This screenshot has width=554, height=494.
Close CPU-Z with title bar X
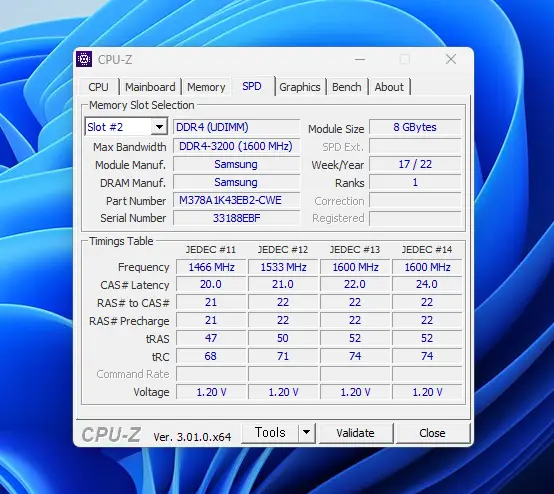(x=451, y=59)
